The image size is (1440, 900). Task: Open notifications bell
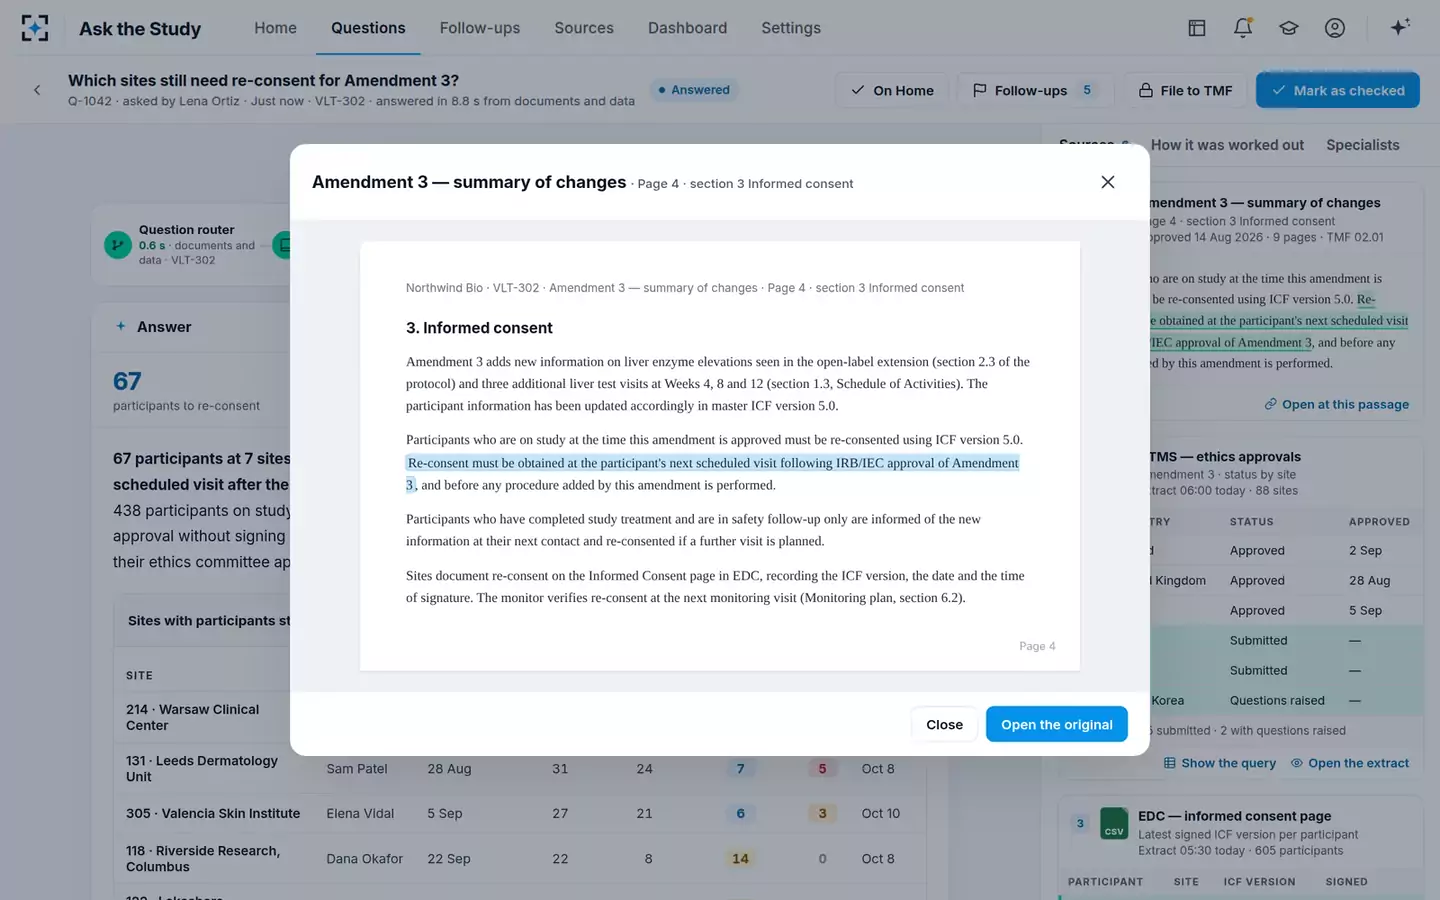tap(1243, 28)
